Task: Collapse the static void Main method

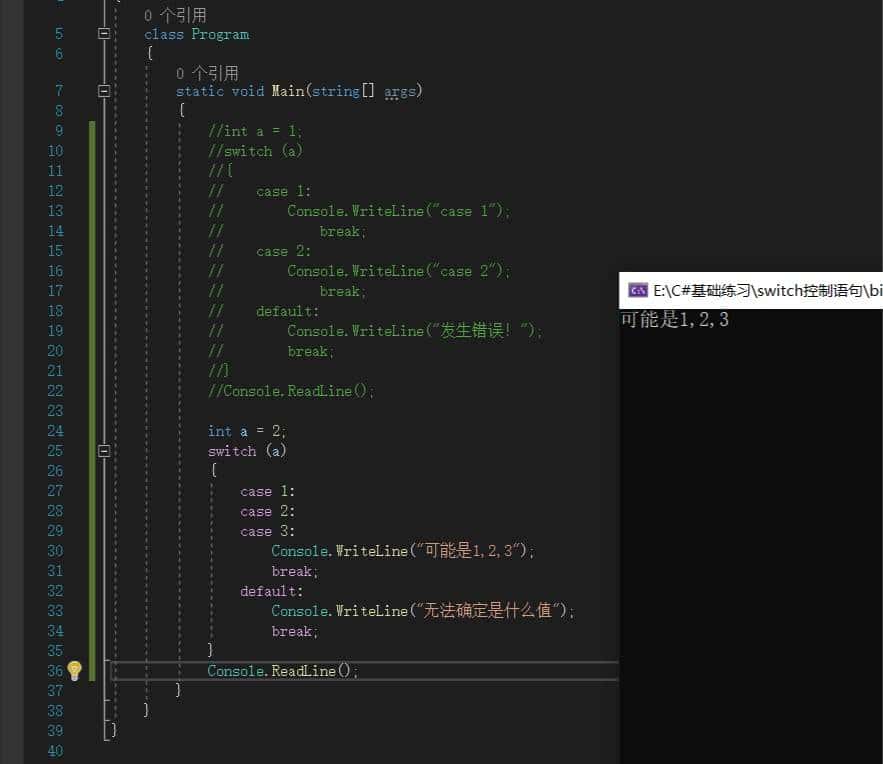Action: click(104, 91)
